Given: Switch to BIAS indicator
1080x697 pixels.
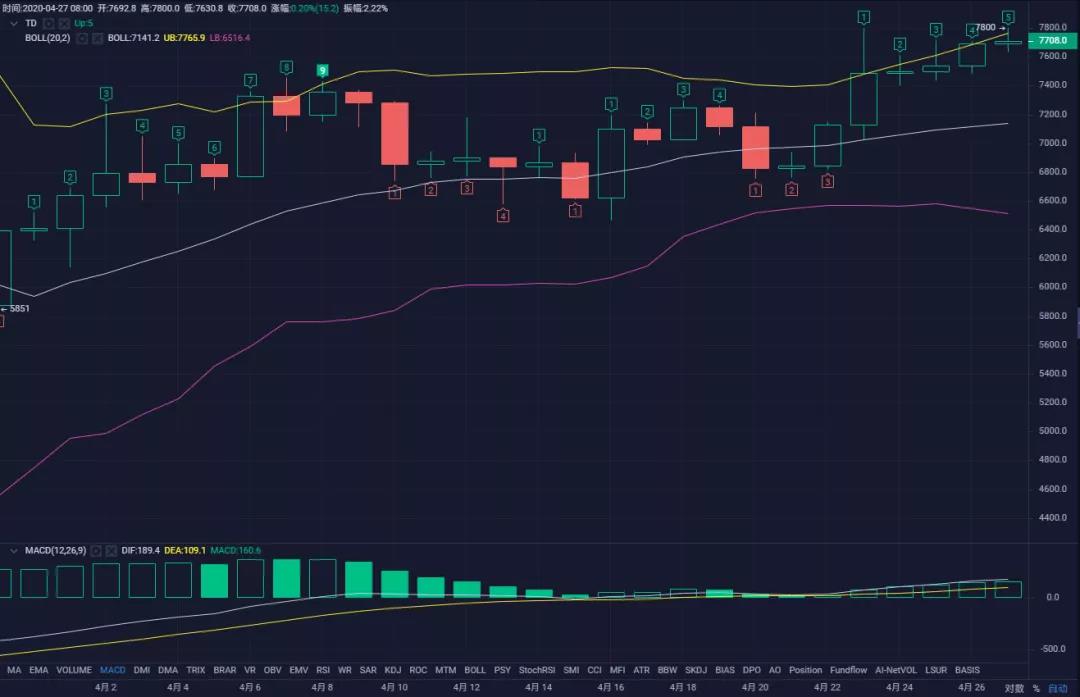Looking at the screenshot, I should pyautogui.click(x=725, y=669).
